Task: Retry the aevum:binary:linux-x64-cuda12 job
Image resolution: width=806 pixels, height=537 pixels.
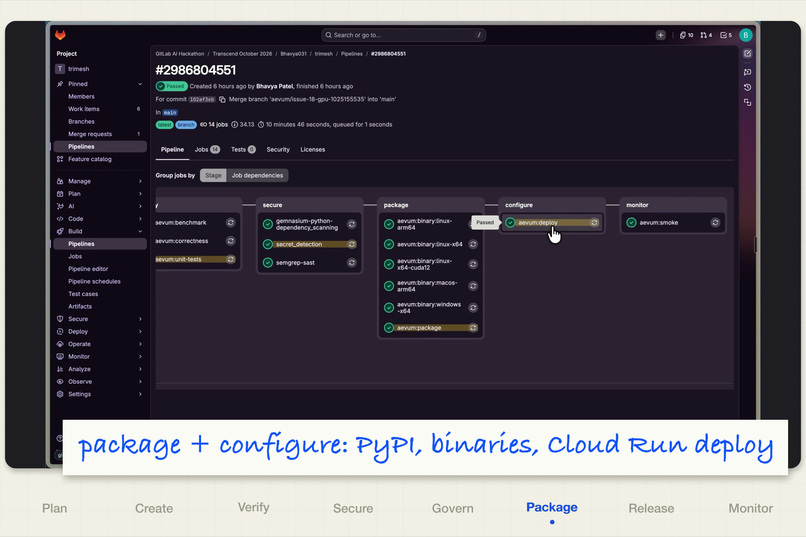Action: 473,264
